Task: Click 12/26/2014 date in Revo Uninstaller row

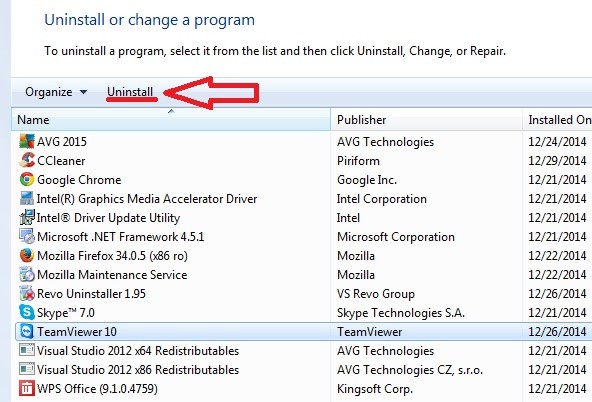Action: (x=557, y=294)
